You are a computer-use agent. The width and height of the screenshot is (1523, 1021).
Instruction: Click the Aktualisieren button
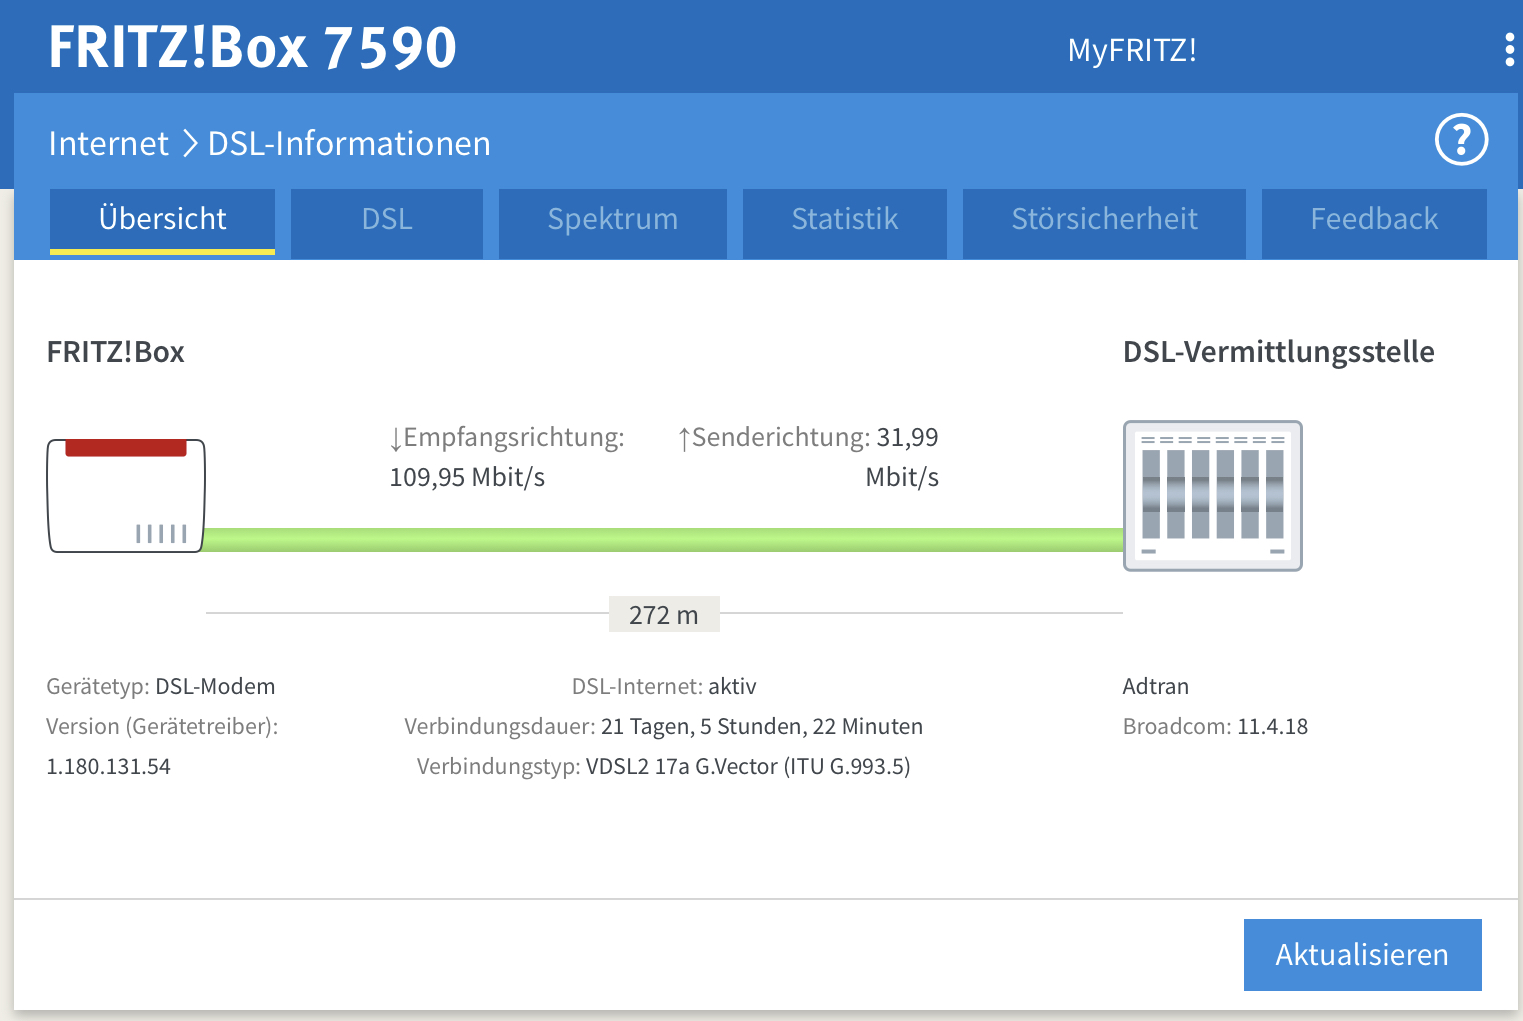(1362, 955)
